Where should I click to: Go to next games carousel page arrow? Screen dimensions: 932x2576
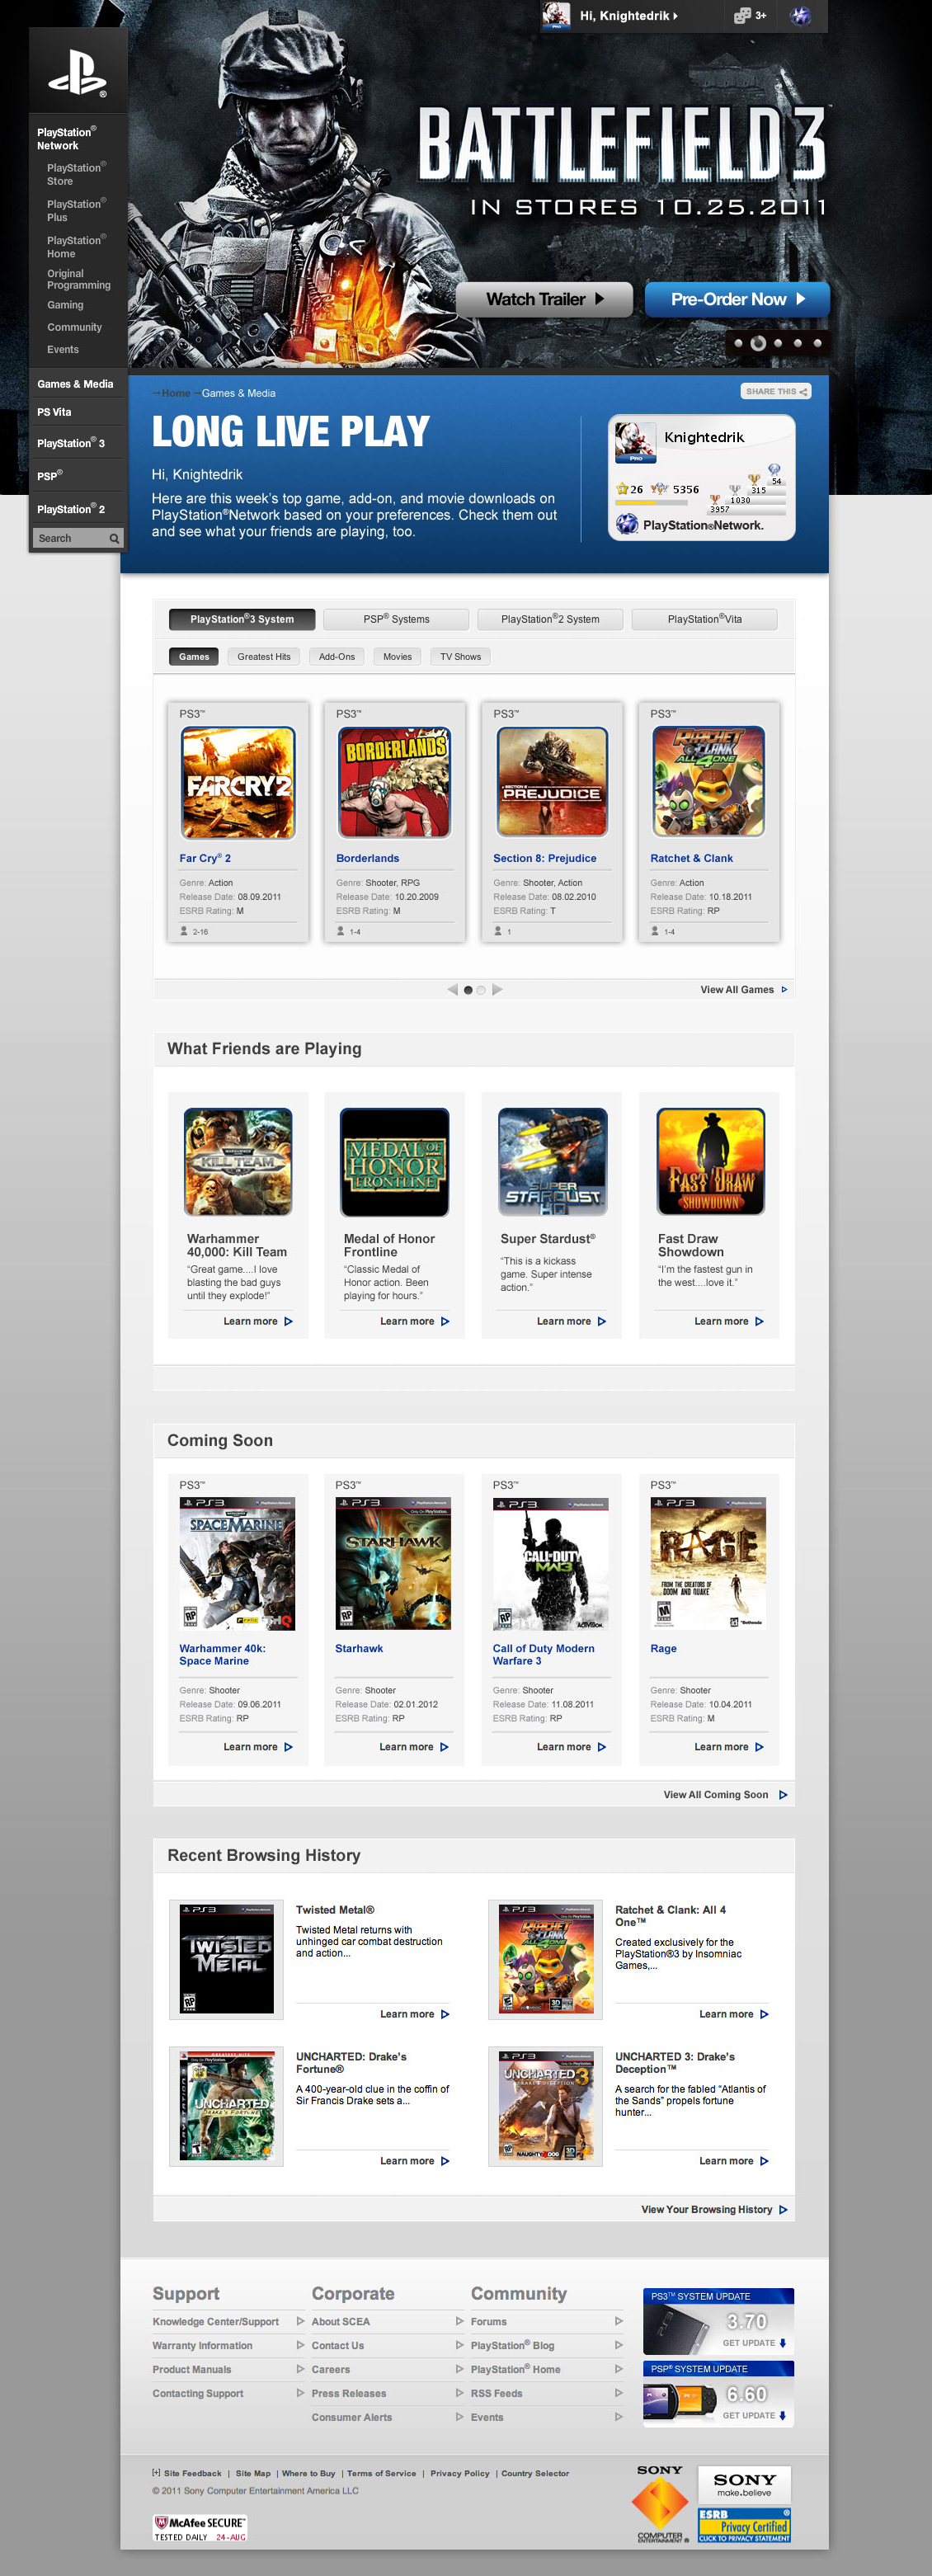click(x=497, y=989)
